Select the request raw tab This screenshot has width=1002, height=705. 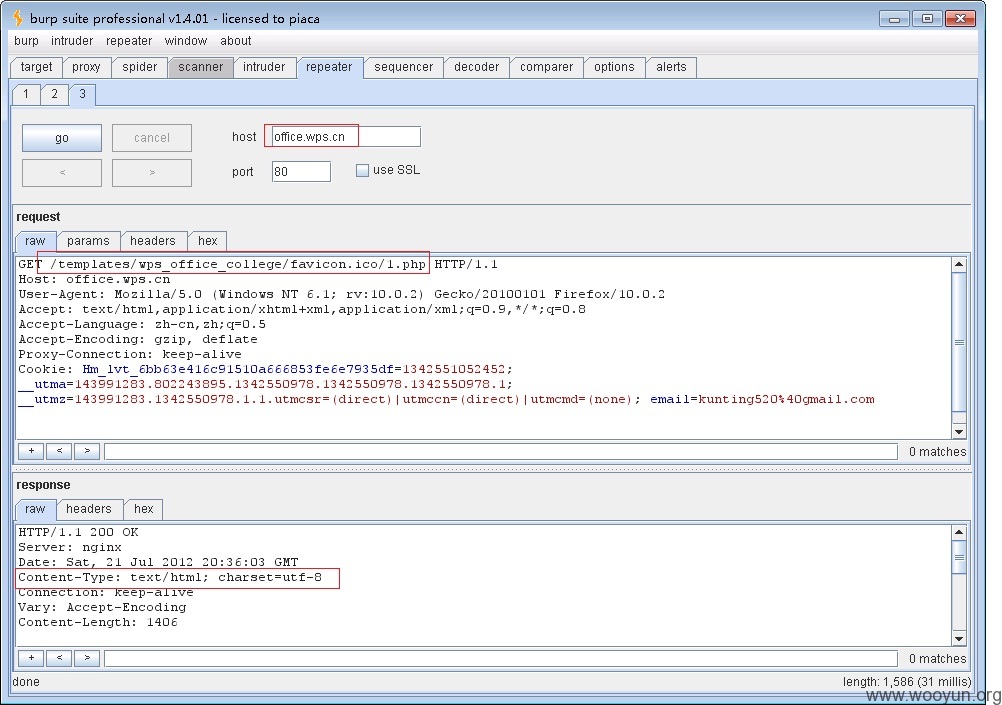pos(35,241)
